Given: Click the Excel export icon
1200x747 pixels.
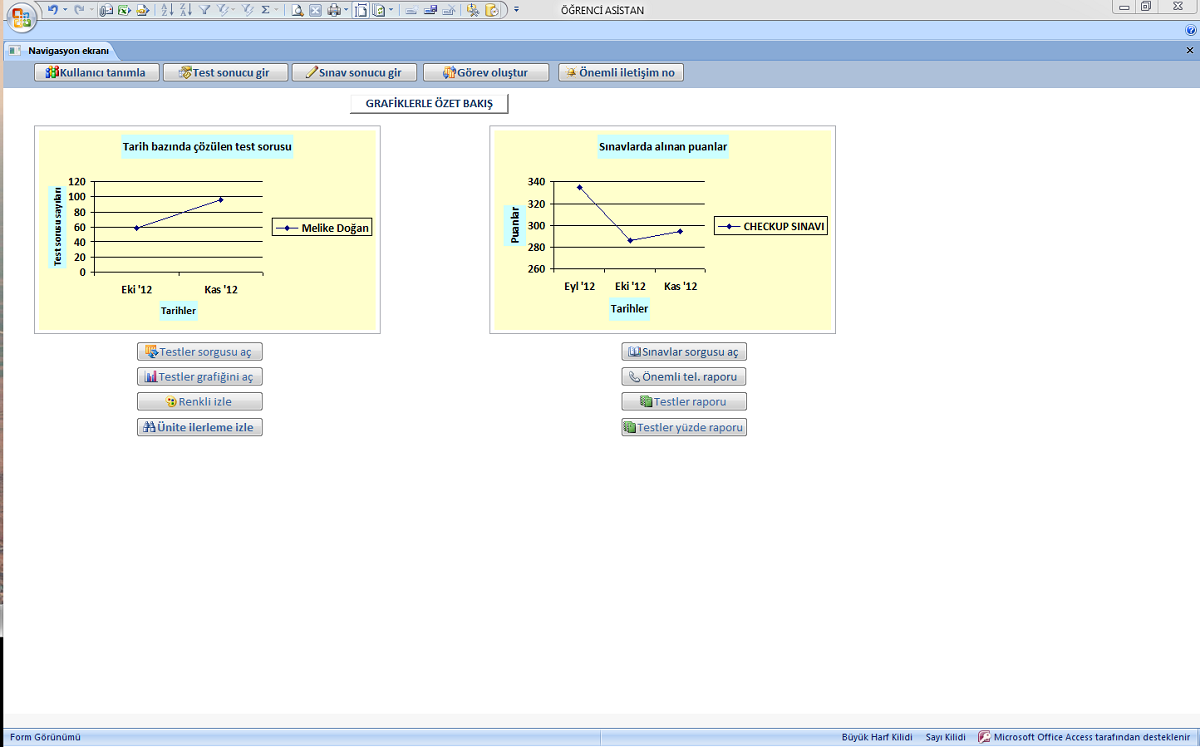Looking at the screenshot, I should click(x=124, y=10).
